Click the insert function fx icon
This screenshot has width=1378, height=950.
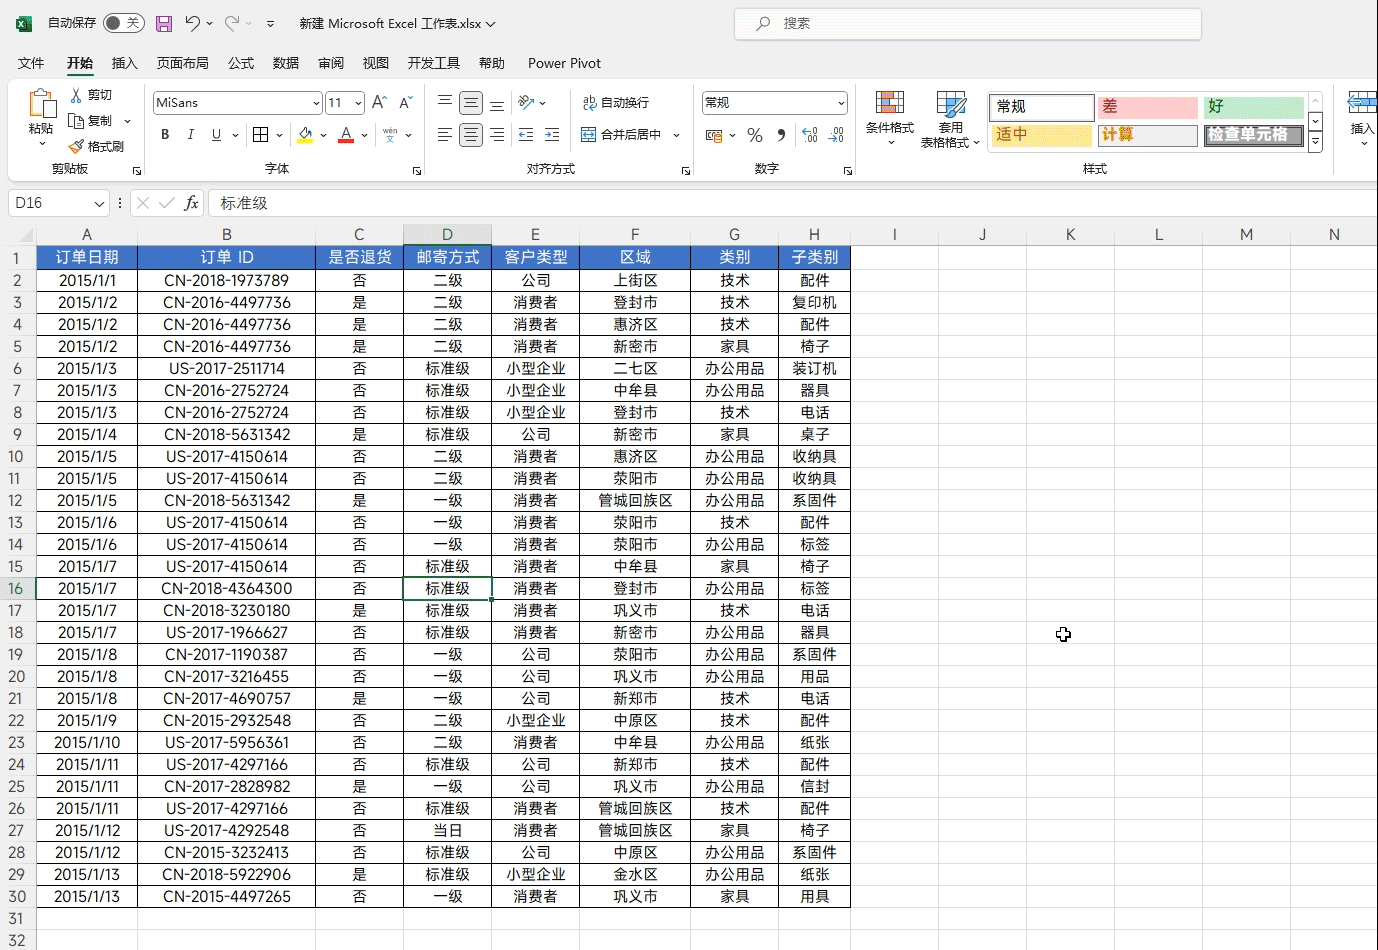[191, 203]
